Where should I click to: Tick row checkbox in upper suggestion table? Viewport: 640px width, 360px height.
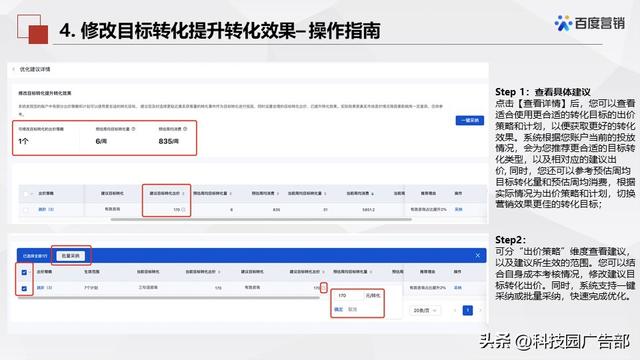[x=26, y=209]
